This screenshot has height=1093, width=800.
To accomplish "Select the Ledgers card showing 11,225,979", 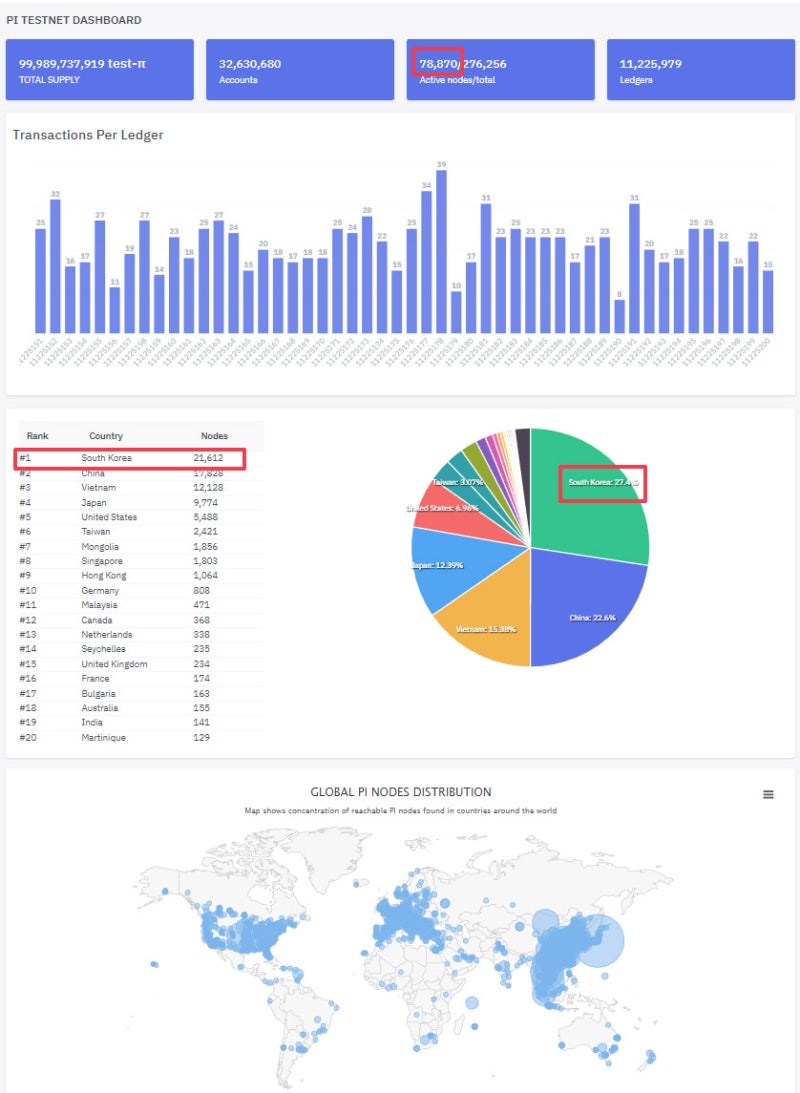I will click(700, 70).
